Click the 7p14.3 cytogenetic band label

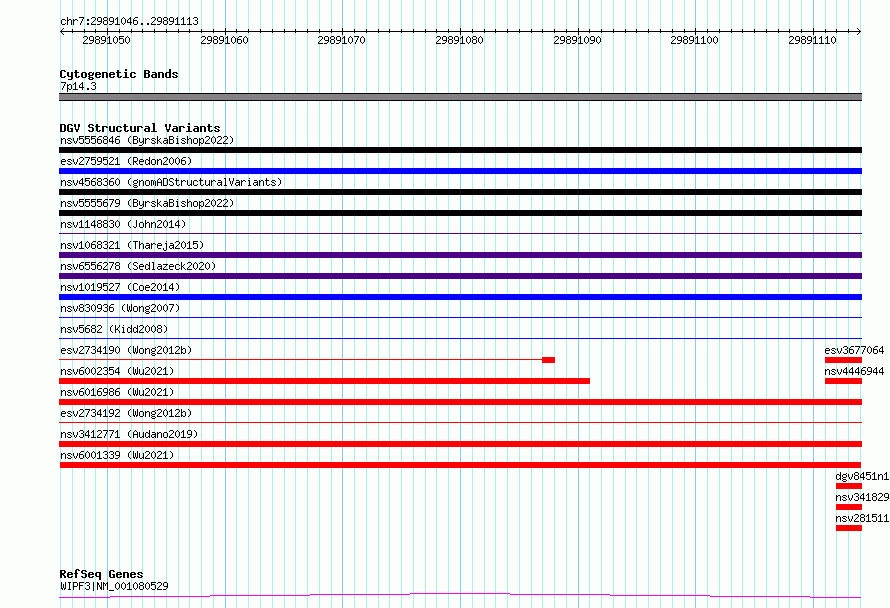click(78, 86)
